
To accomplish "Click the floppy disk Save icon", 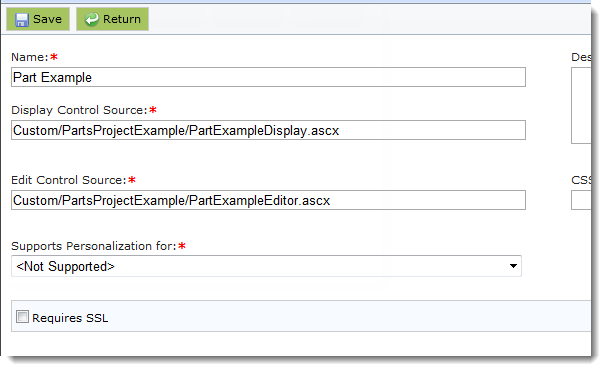I will point(22,20).
